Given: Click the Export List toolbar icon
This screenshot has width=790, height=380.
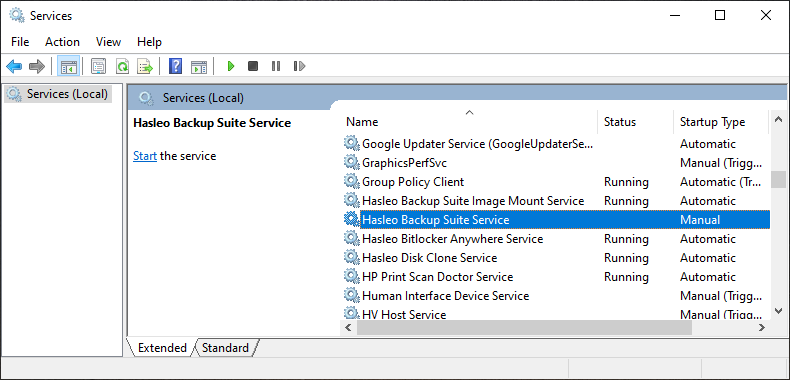Looking at the screenshot, I should click(145, 66).
